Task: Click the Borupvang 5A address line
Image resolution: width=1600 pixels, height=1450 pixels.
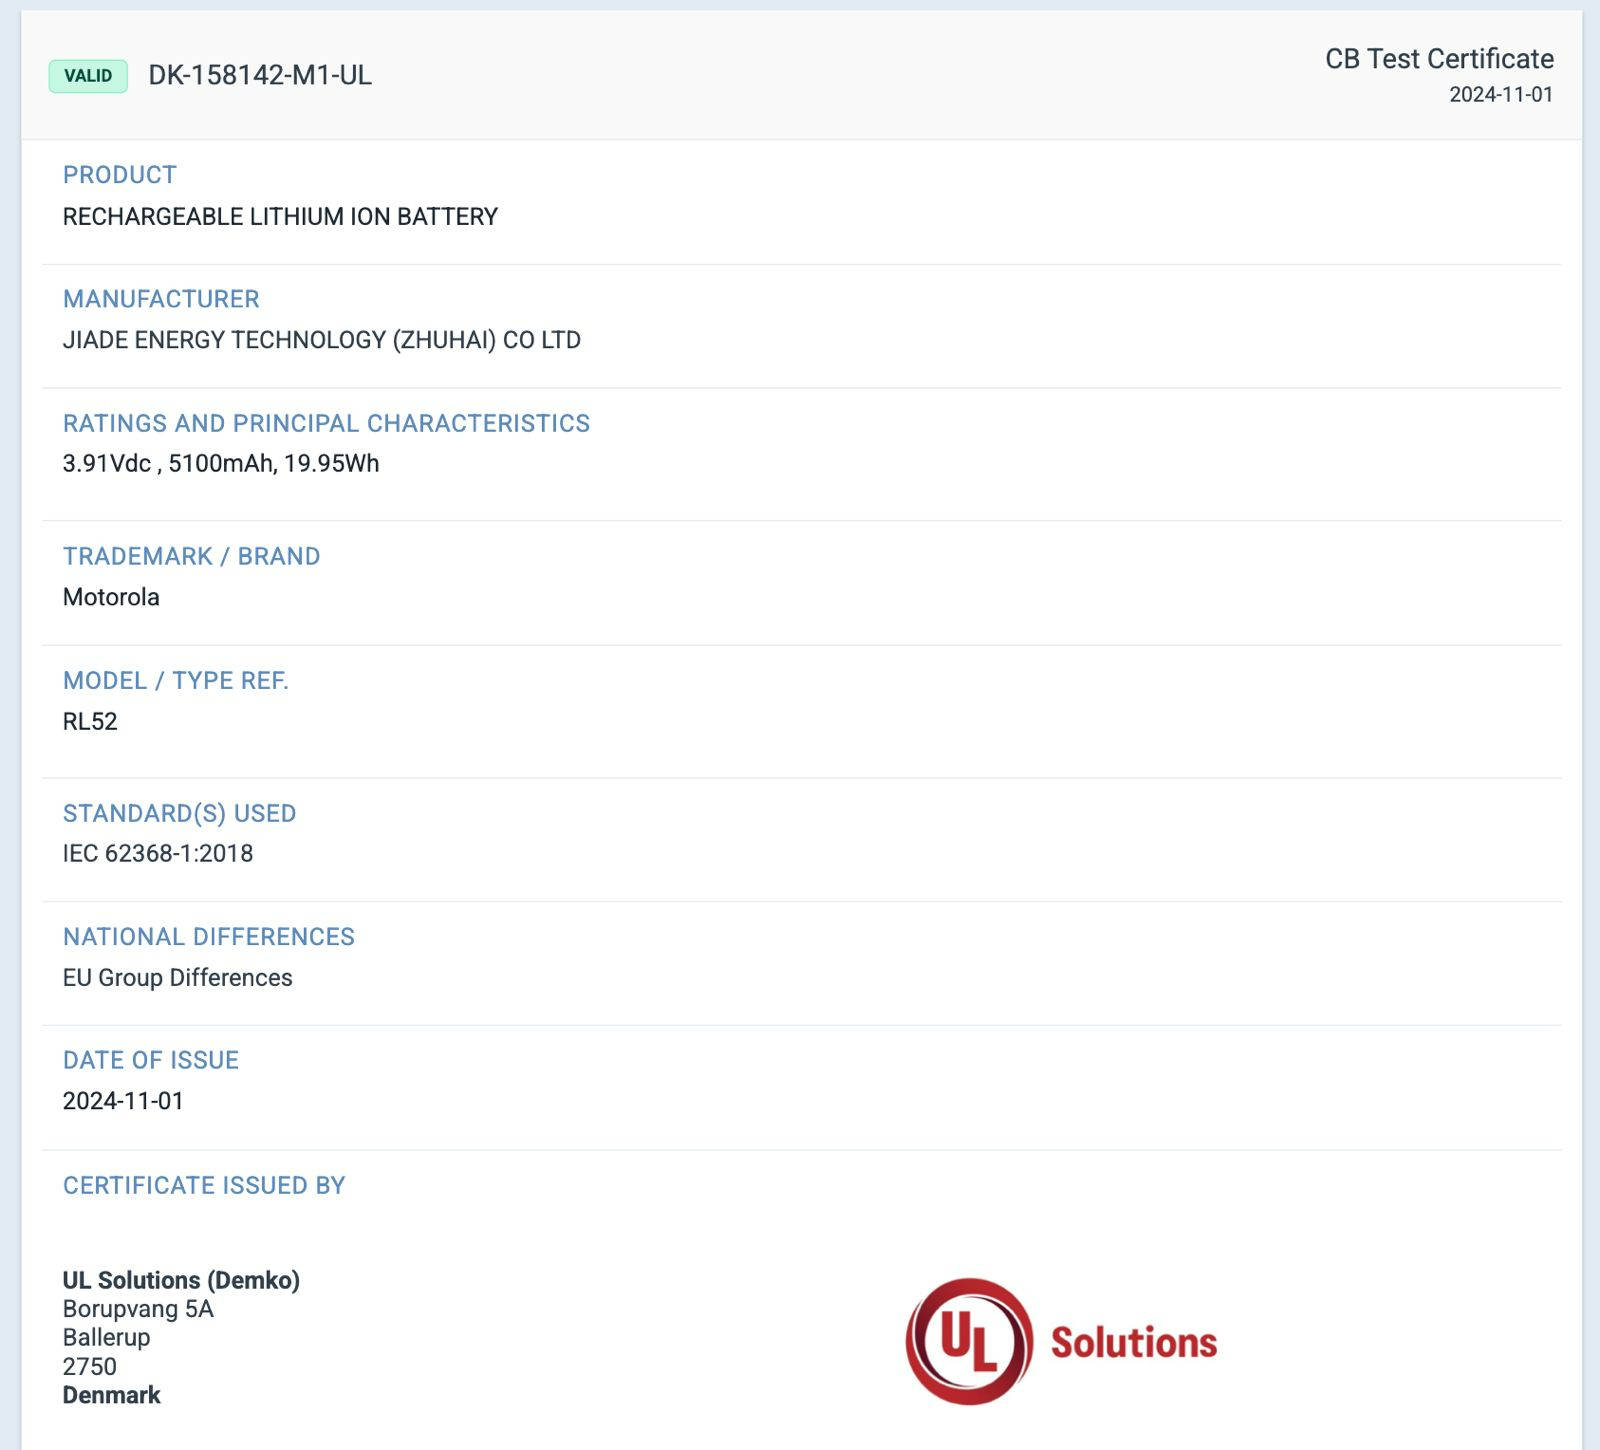Action: [x=138, y=1309]
